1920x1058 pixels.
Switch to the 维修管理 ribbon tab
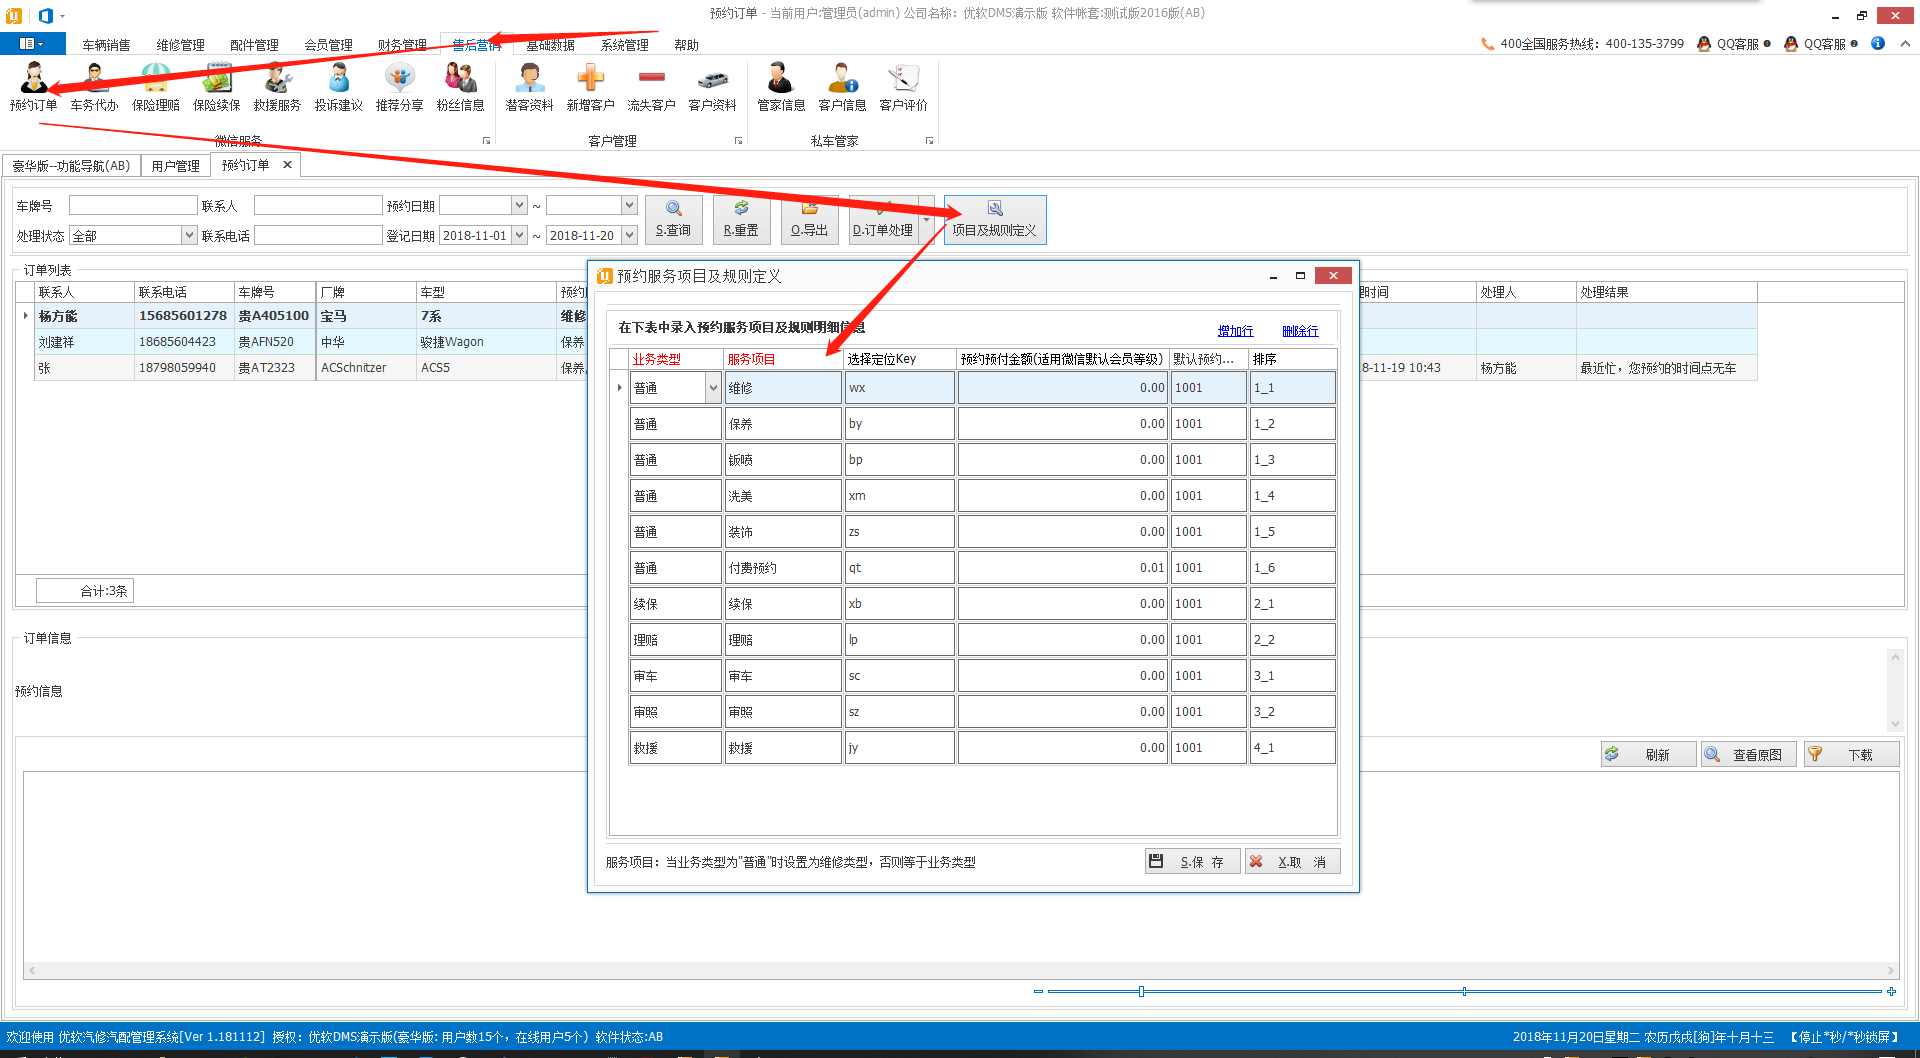(180, 45)
